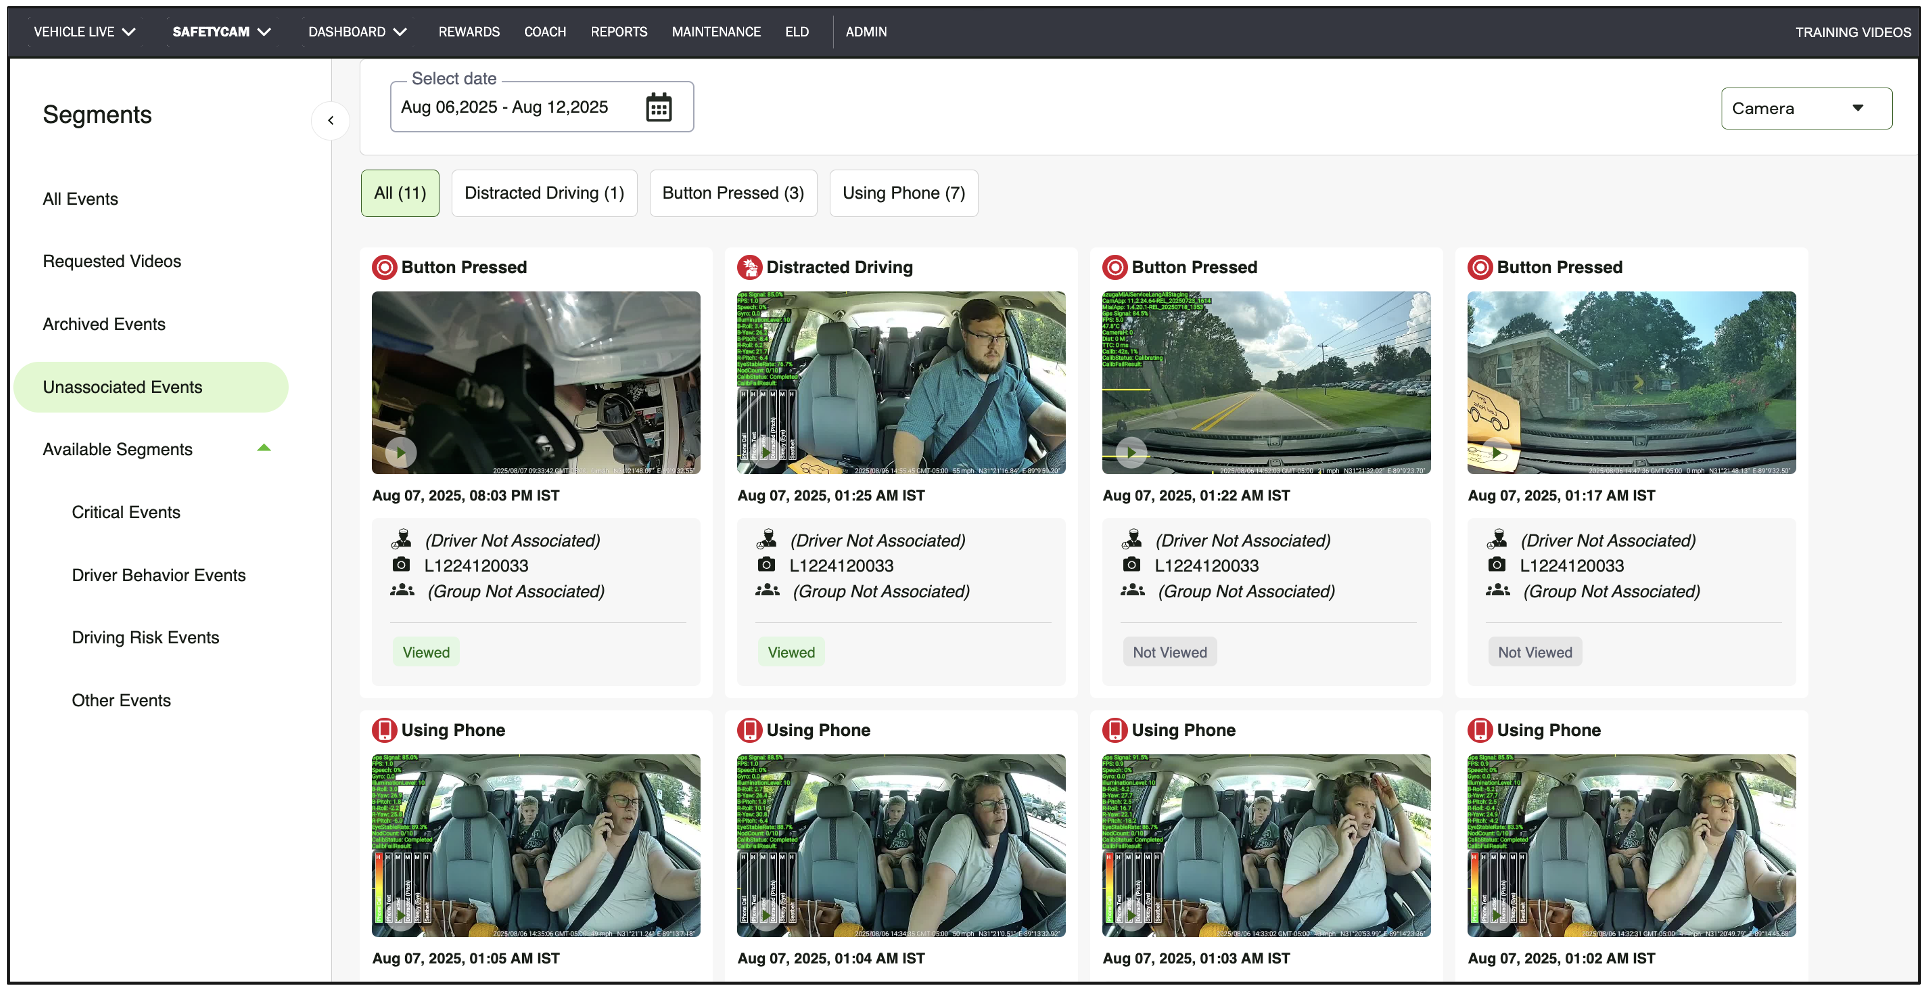Click the Distracted Driving event type icon
This screenshot has height=994, width=1930.
pyautogui.click(x=749, y=267)
